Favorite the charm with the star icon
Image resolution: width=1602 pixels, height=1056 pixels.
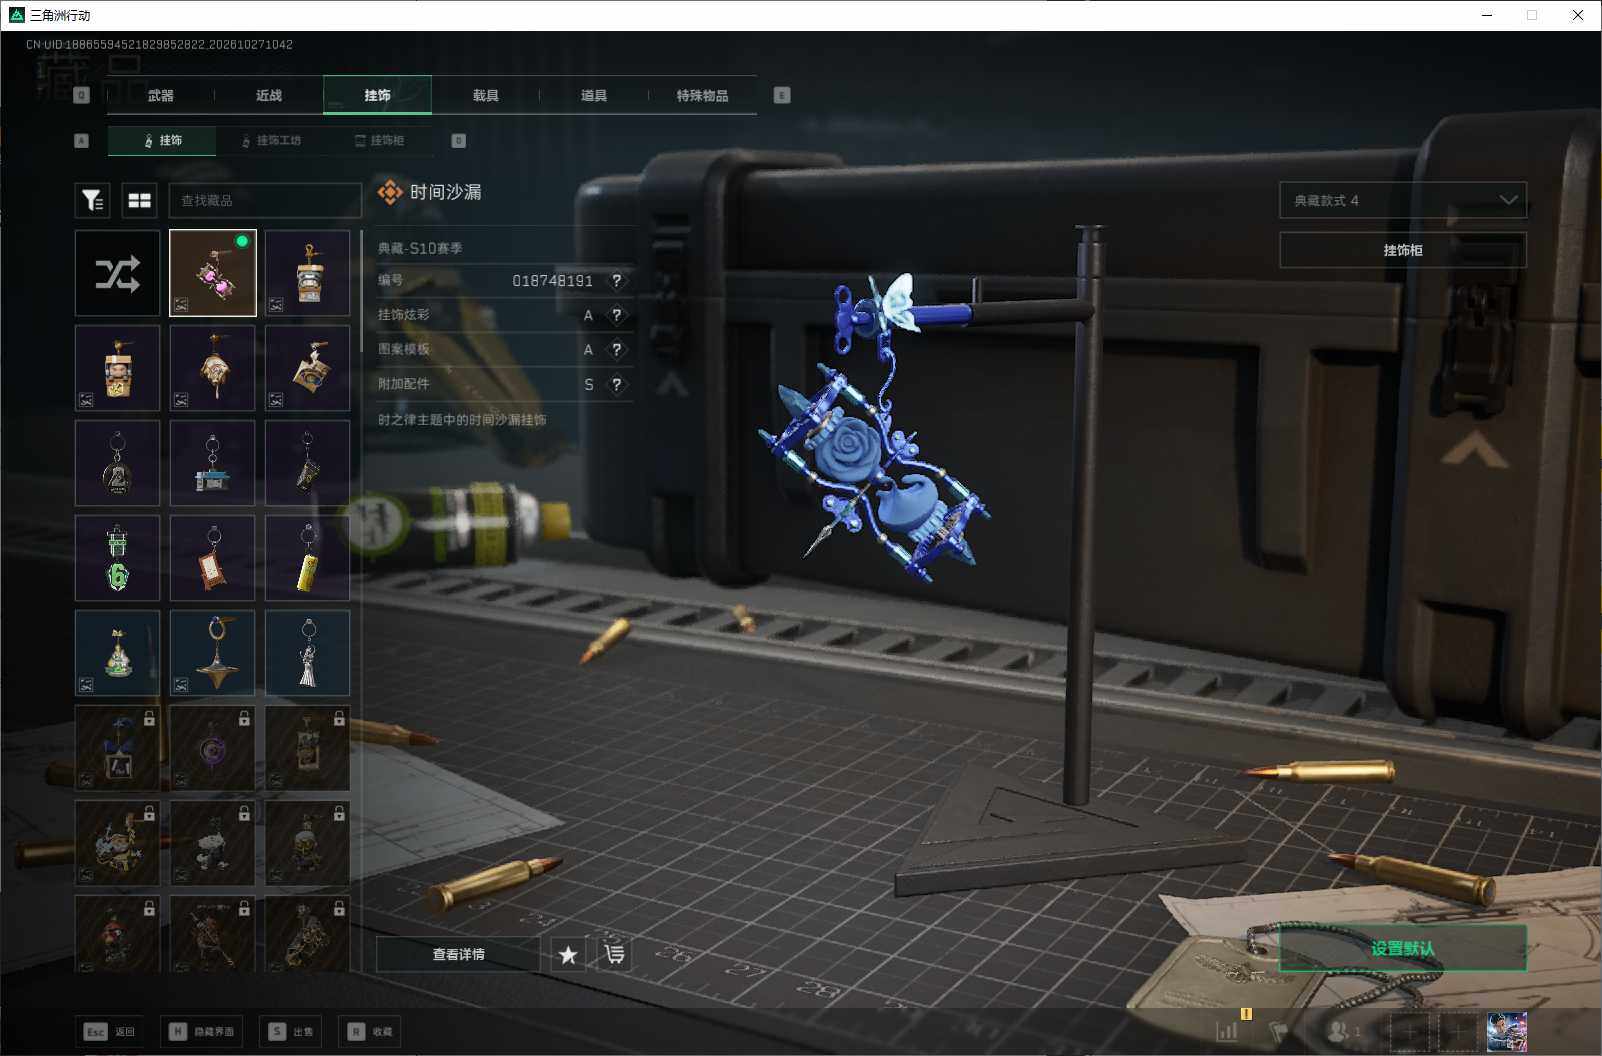pyautogui.click(x=568, y=955)
